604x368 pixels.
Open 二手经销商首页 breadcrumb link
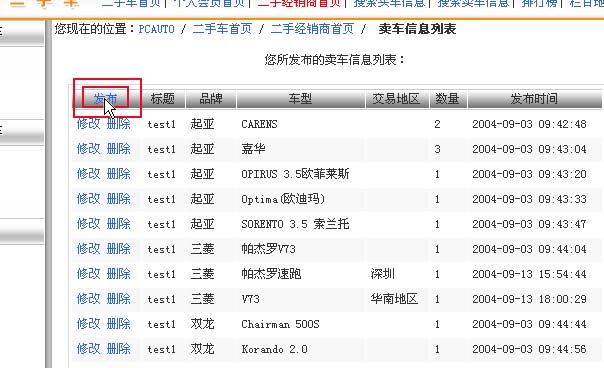[312, 29]
